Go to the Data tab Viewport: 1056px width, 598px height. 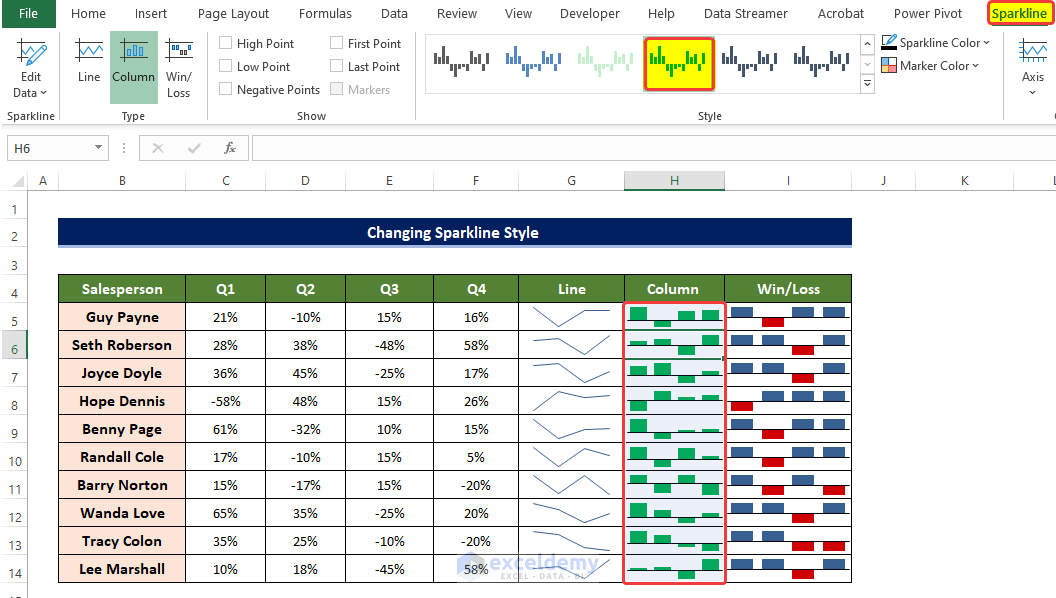(394, 13)
